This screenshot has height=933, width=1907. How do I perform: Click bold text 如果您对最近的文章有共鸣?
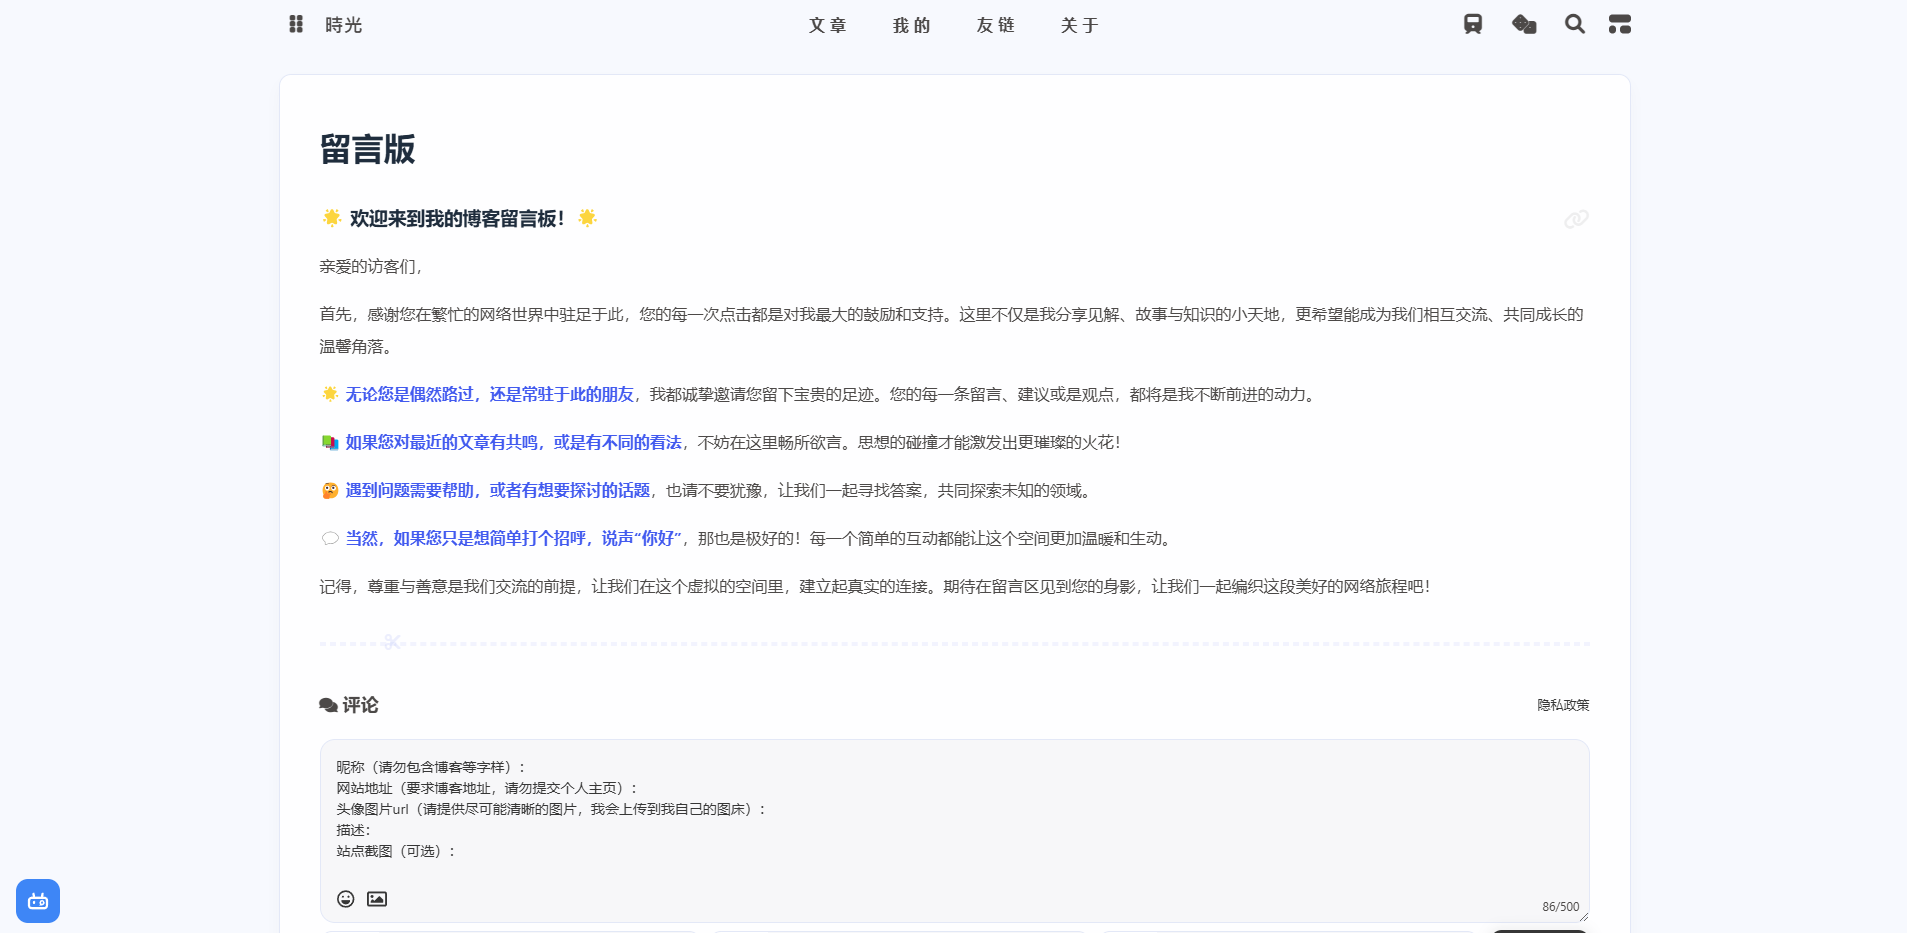coord(442,442)
